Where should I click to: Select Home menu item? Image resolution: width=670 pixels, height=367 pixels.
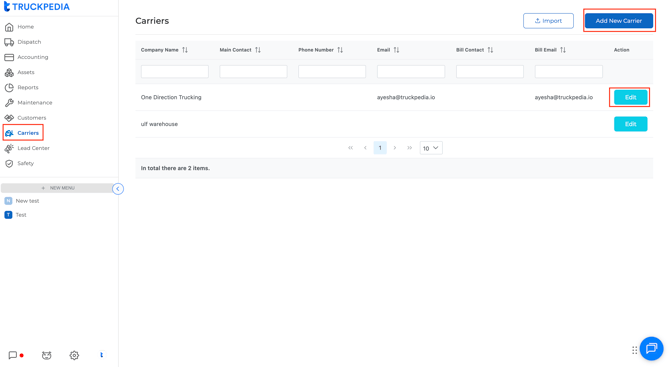point(26,27)
